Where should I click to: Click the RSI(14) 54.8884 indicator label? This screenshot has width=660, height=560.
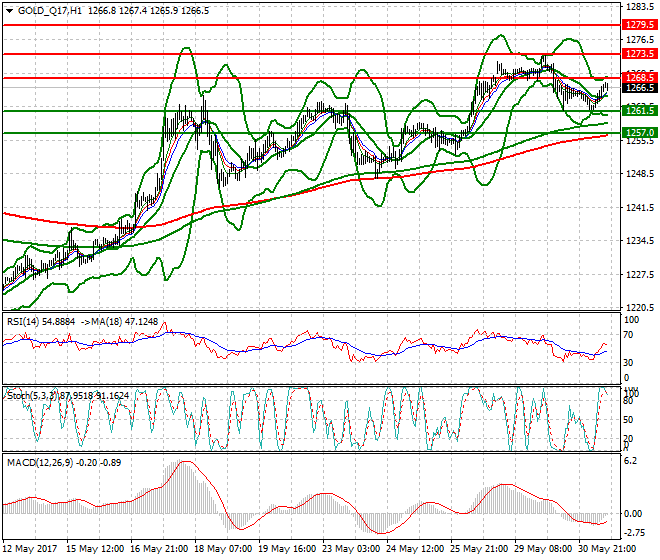click(x=41, y=322)
